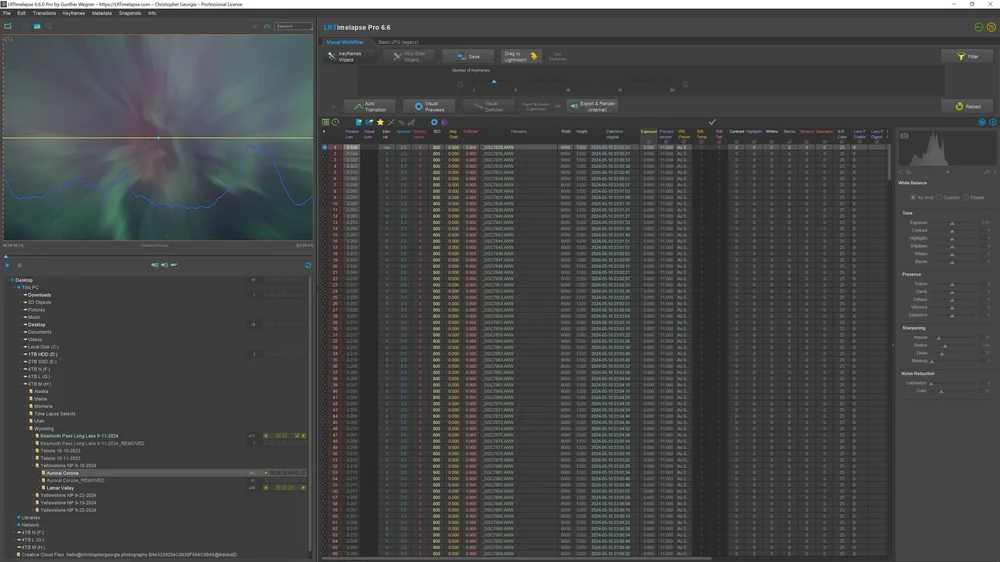
Task: Click the Drag to Lightroom button
Action: tap(520, 57)
